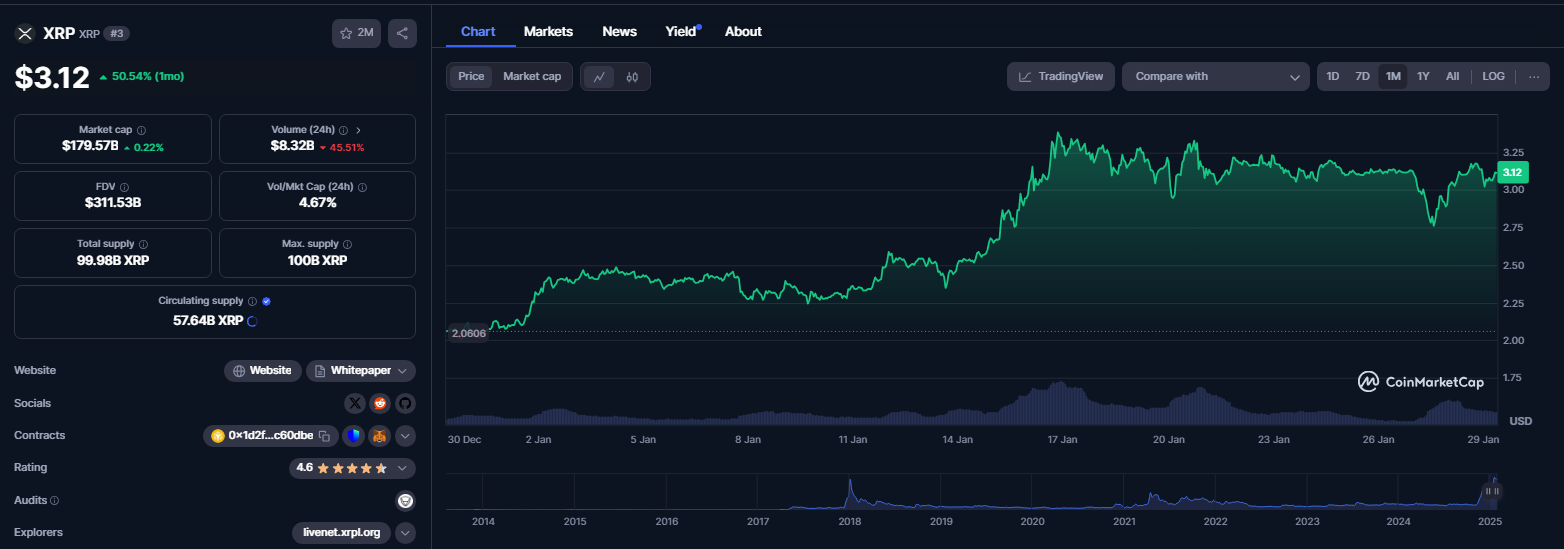Screen dimensions: 1564x549
Task: Toggle LOG scale on the chart
Action: [1493, 77]
